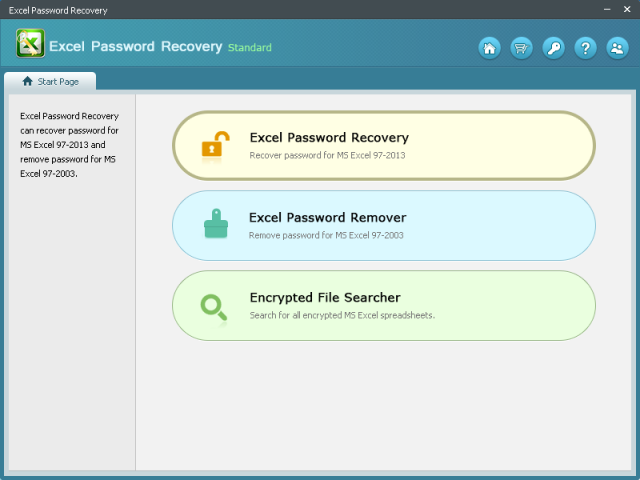This screenshot has height=480, width=640.
Task: Click the key registration icon
Action: [553, 47]
